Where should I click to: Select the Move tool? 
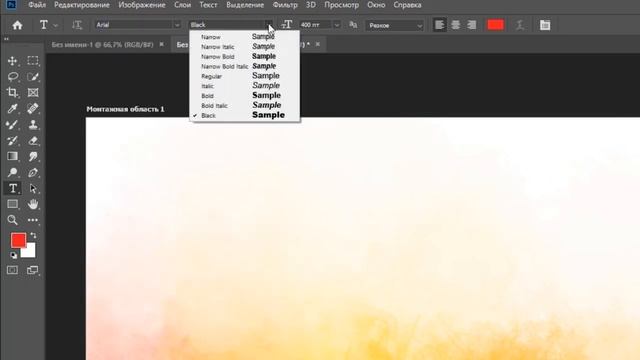pyautogui.click(x=12, y=61)
